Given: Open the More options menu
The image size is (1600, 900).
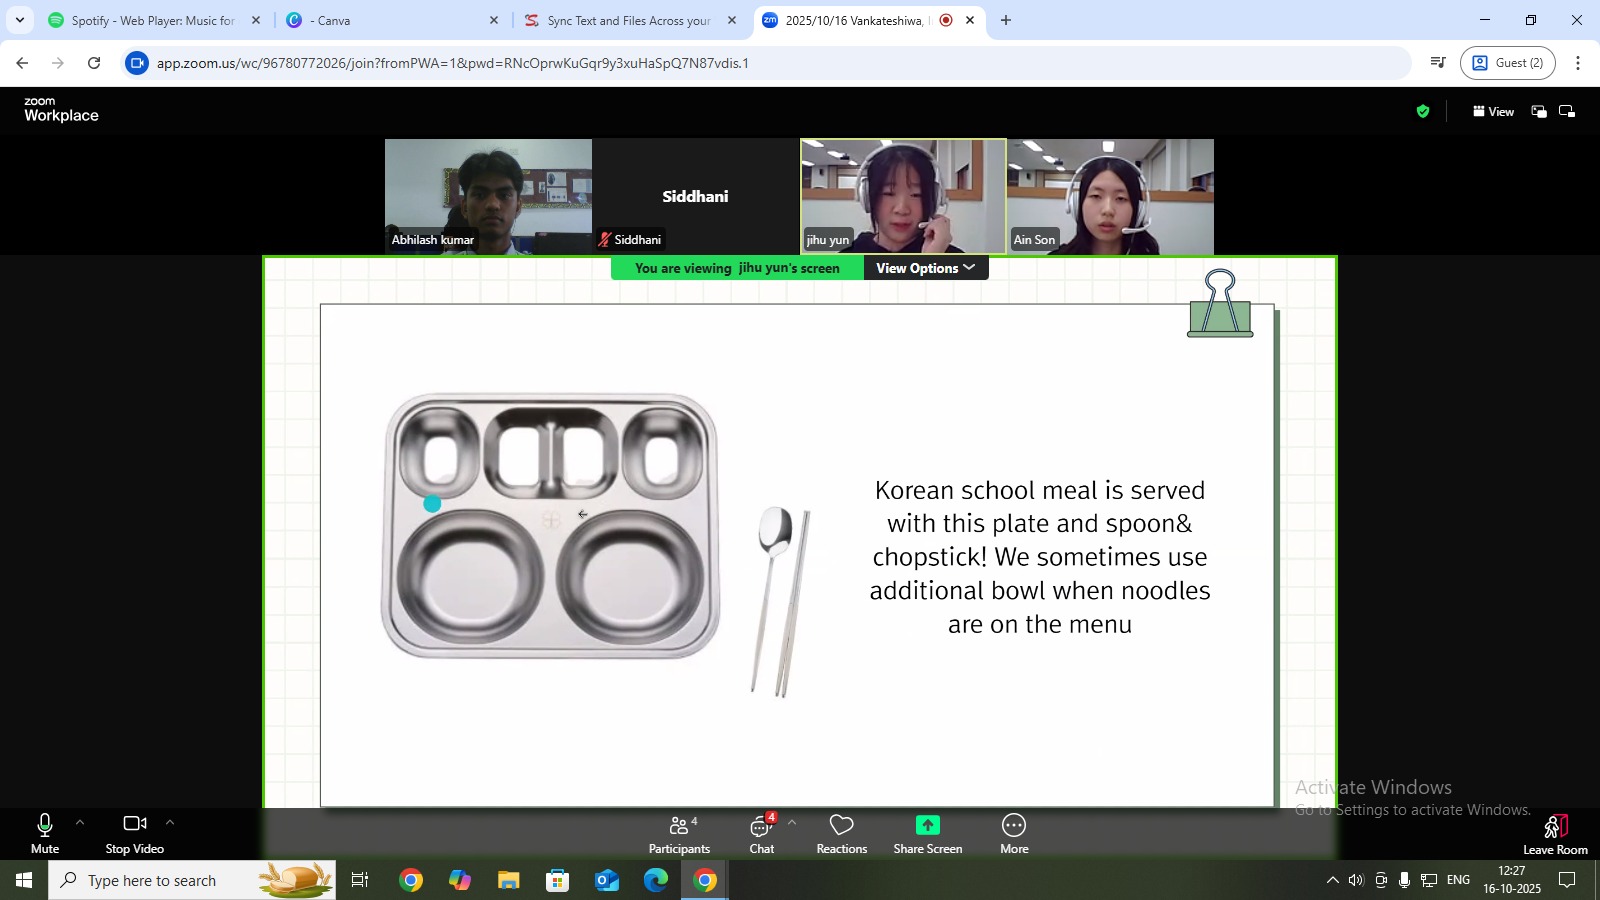Looking at the screenshot, I should coord(1013,834).
